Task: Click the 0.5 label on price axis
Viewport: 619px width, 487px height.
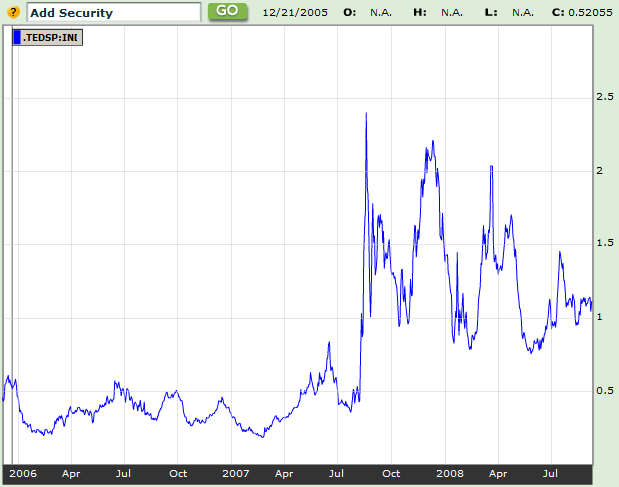Action: click(604, 390)
